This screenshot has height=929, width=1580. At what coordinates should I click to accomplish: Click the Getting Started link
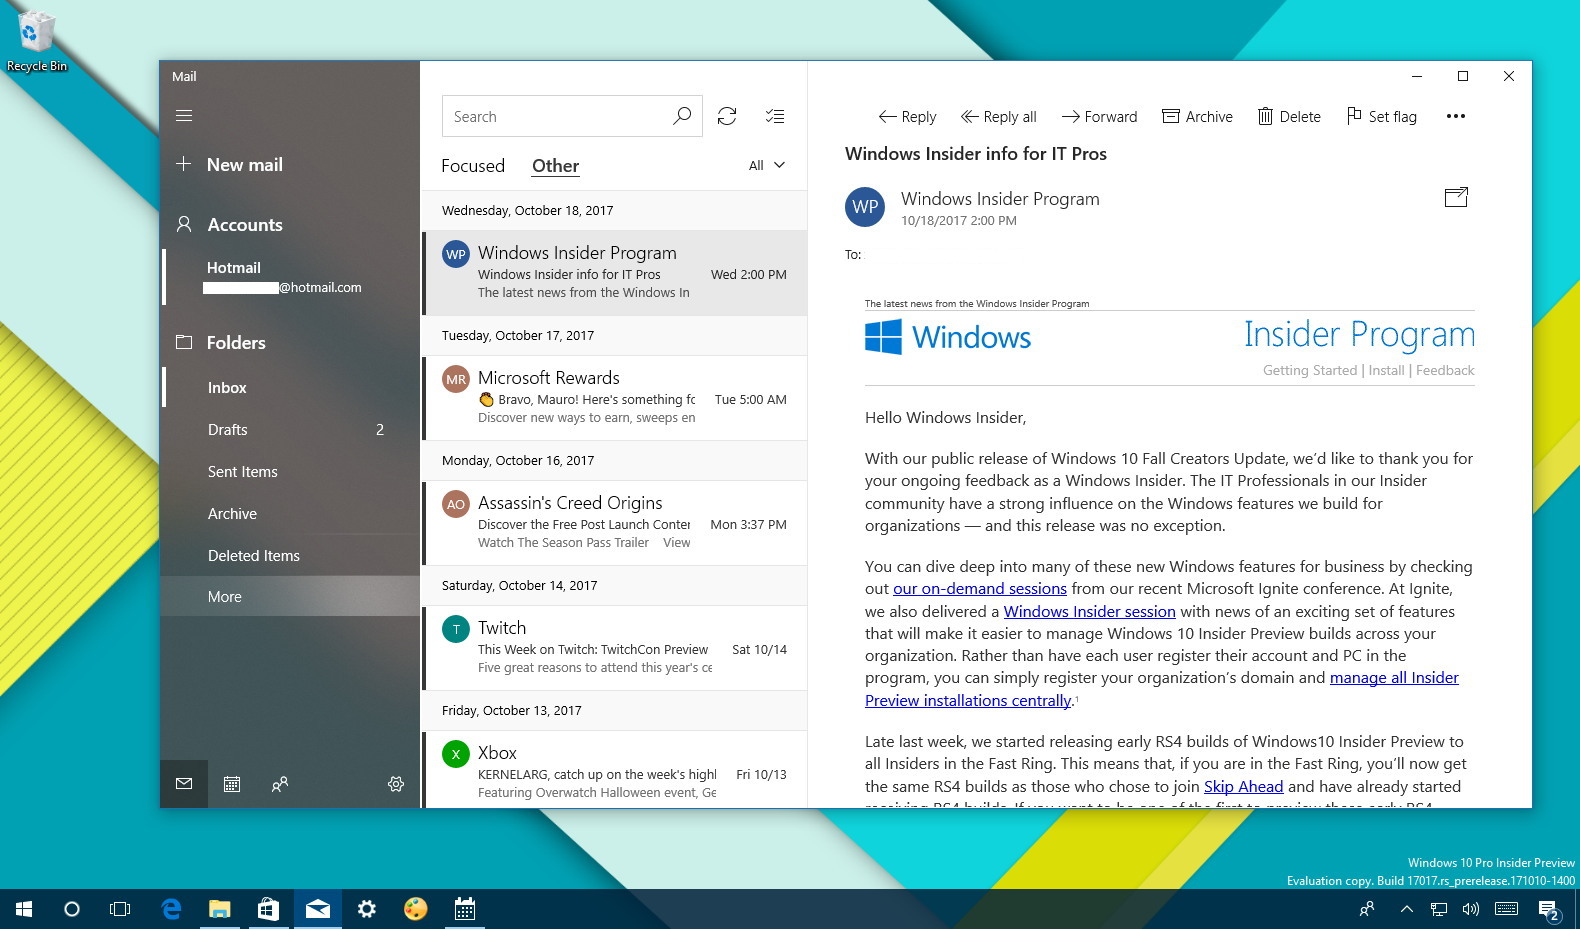pos(1309,371)
